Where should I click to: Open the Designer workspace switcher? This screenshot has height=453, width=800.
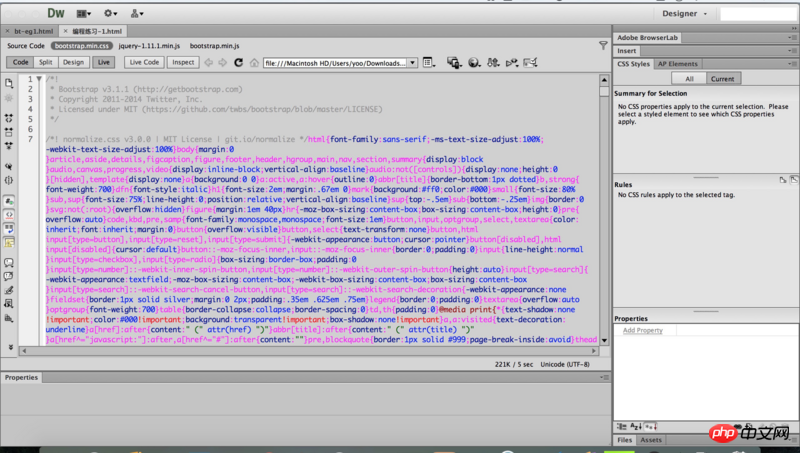[x=684, y=14]
